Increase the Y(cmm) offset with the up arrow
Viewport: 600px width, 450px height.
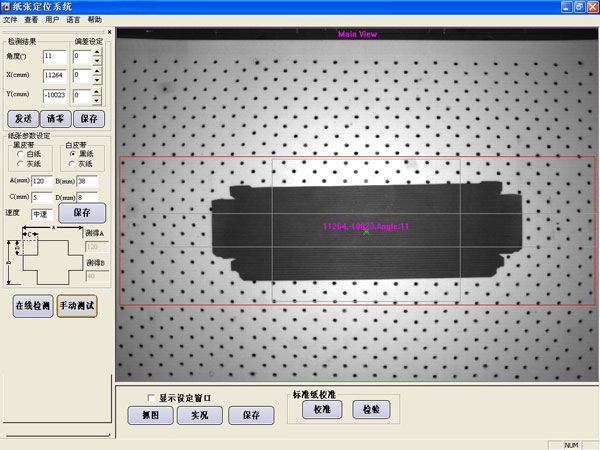click(x=97, y=92)
